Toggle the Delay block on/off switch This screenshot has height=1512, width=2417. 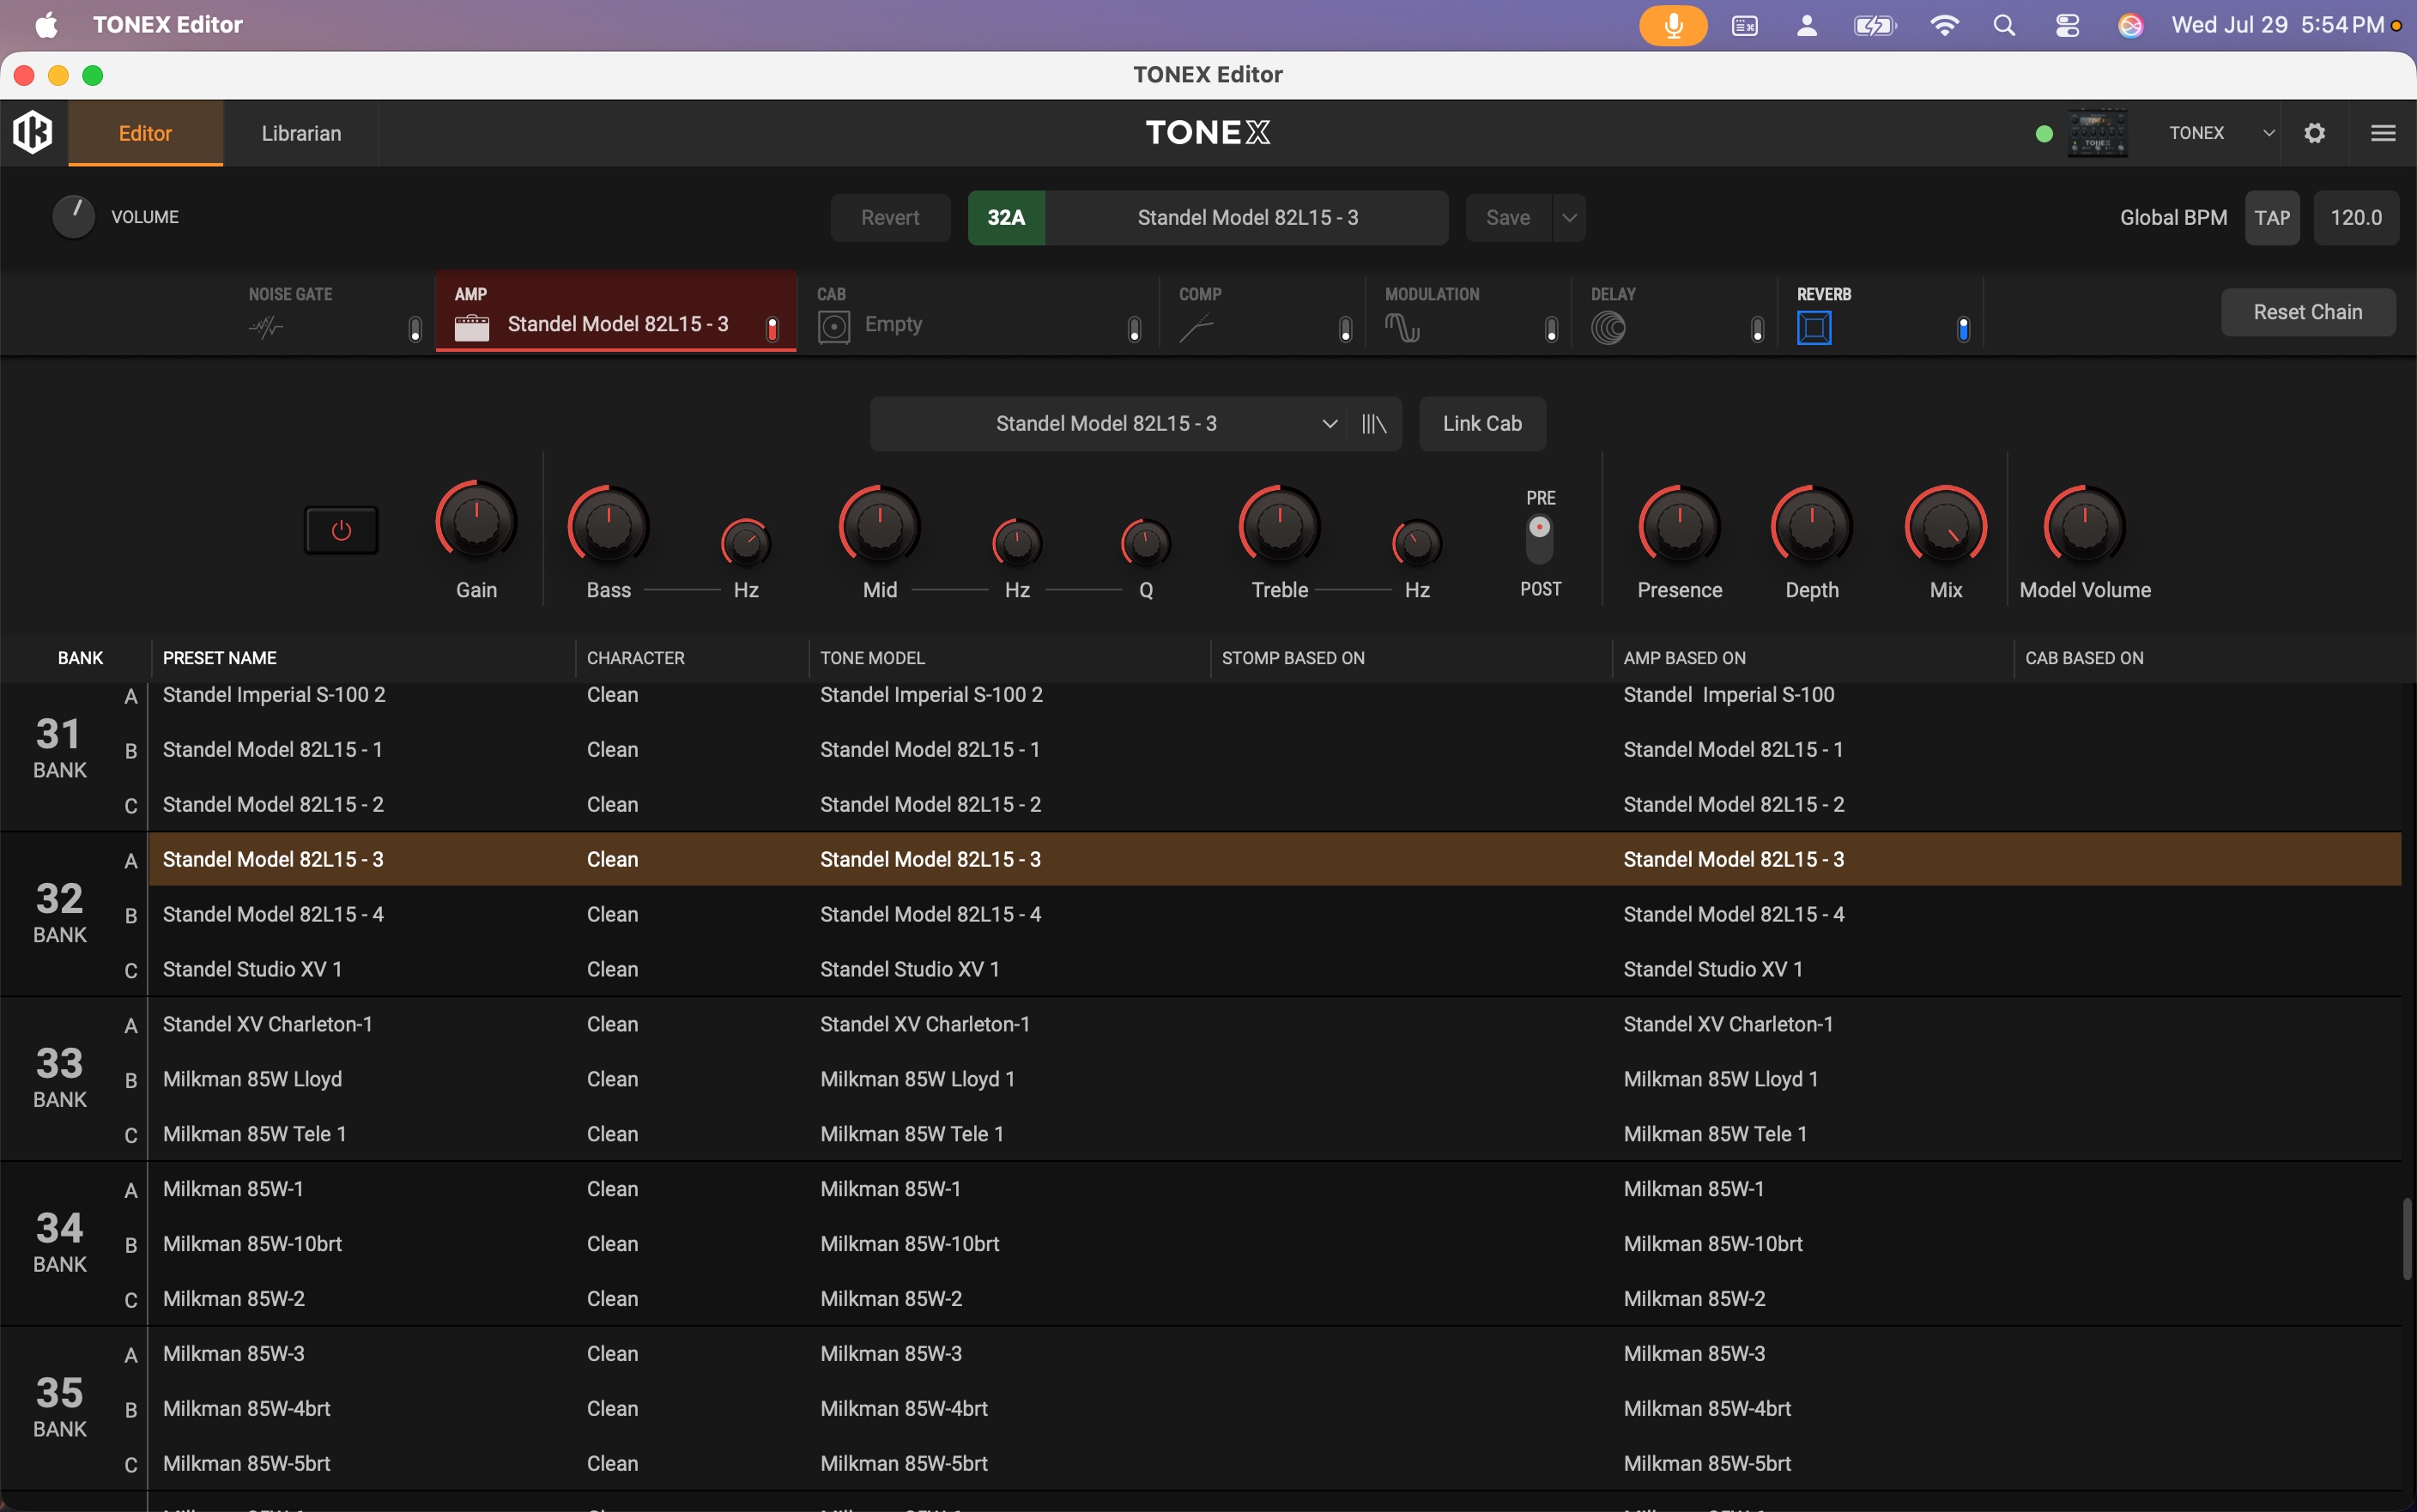(1757, 329)
